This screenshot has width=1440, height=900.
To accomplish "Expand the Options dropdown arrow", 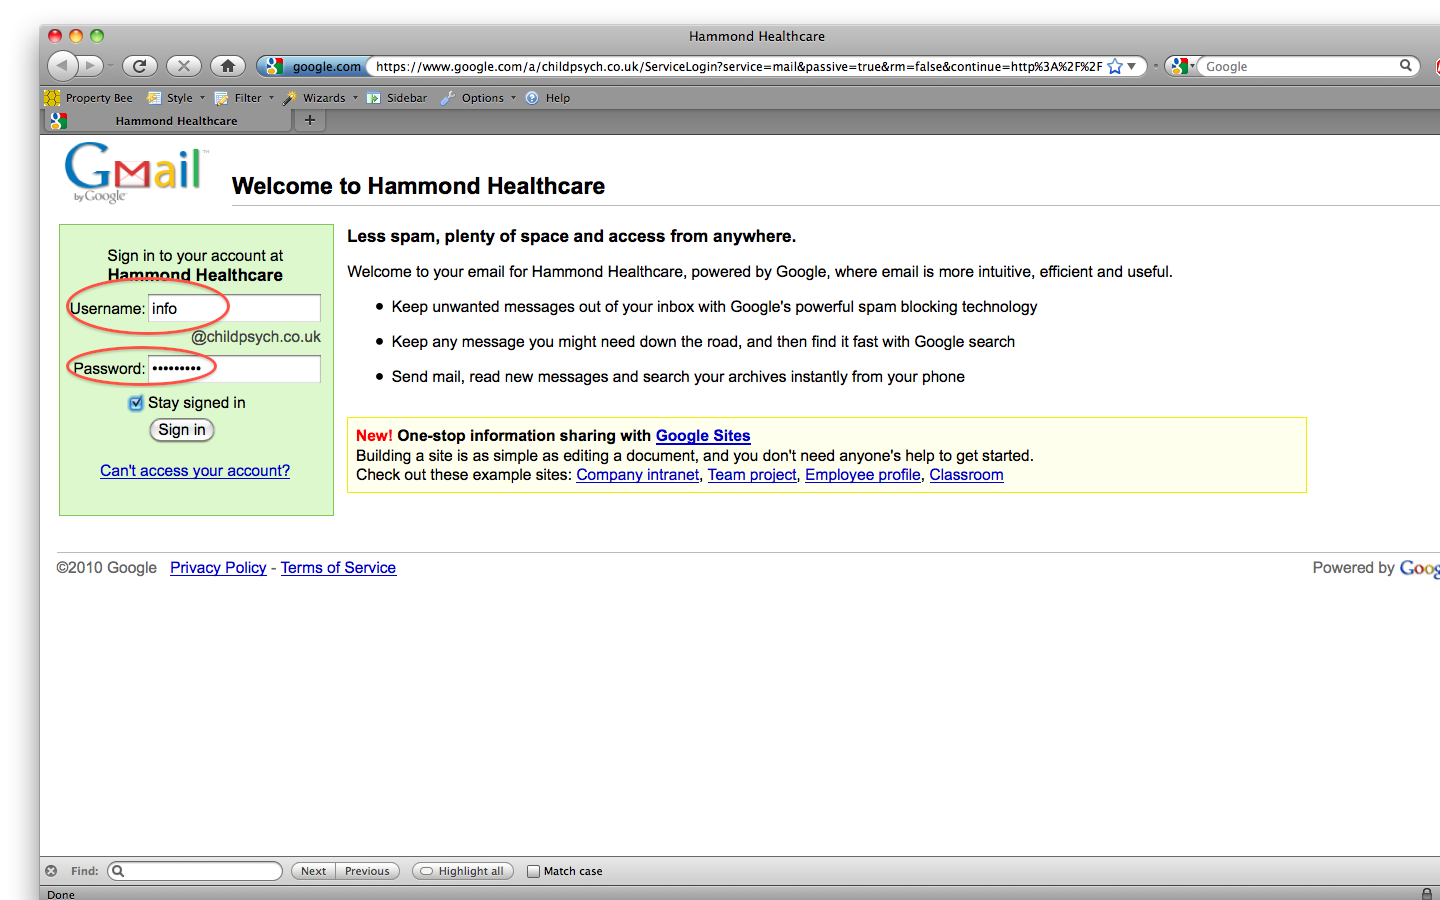I will click(513, 98).
